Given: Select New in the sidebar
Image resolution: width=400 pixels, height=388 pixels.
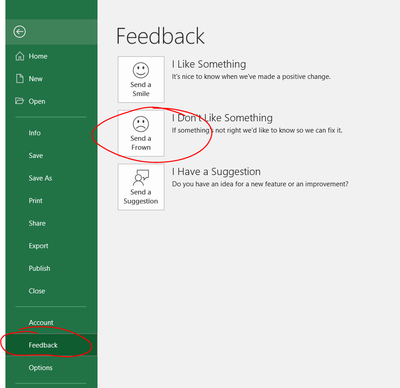Looking at the screenshot, I should coord(35,79).
